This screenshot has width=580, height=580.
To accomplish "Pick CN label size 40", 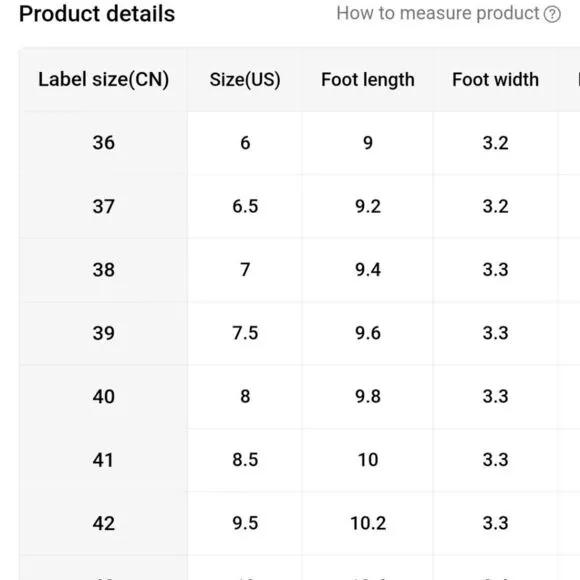I will click(x=104, y=397).
